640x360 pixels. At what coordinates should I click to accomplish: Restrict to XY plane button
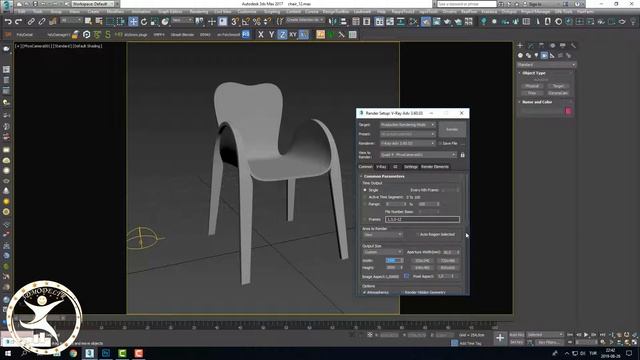point(293,35)
